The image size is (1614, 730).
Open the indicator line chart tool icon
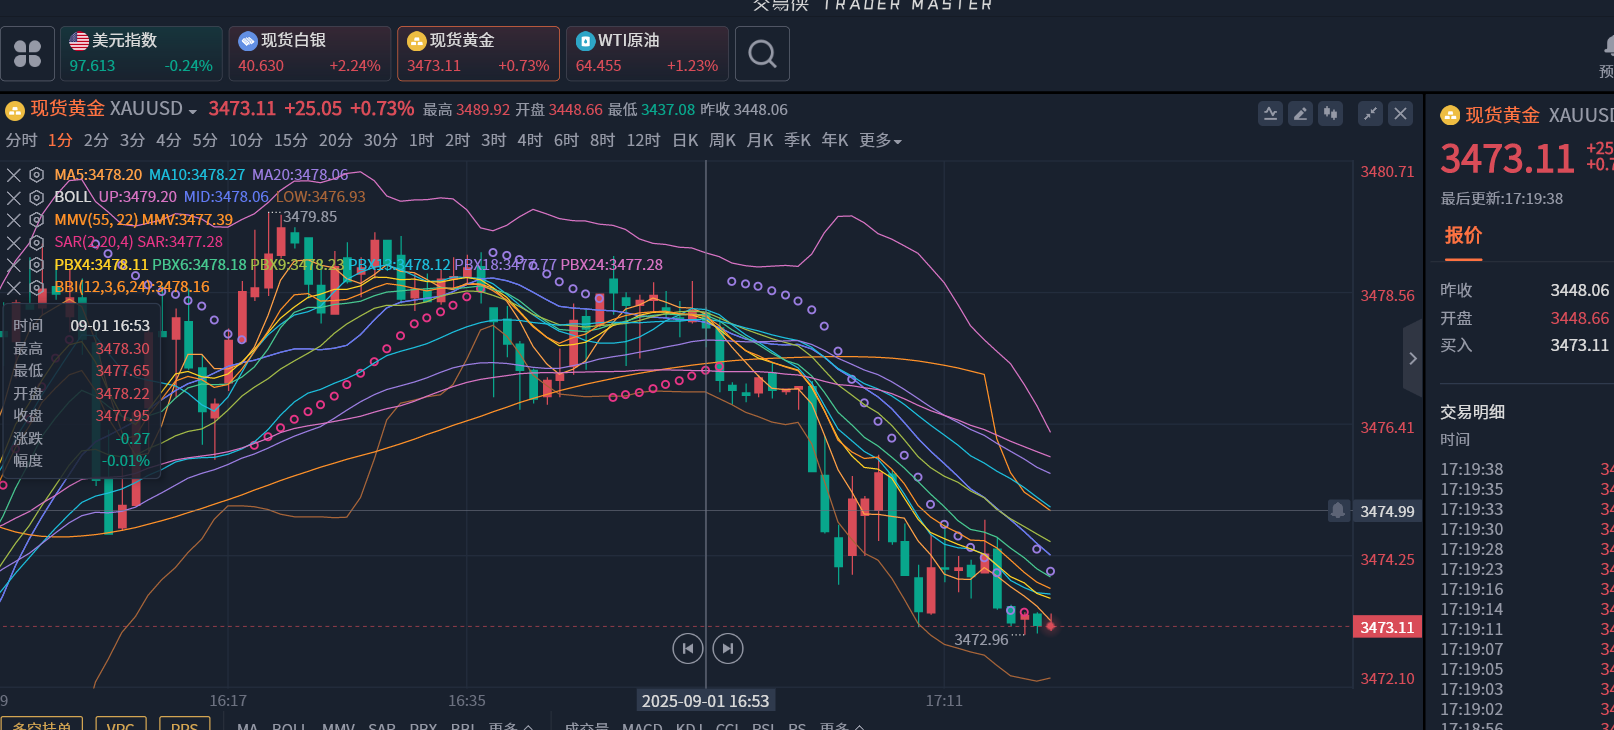(x=1270, y=114)
